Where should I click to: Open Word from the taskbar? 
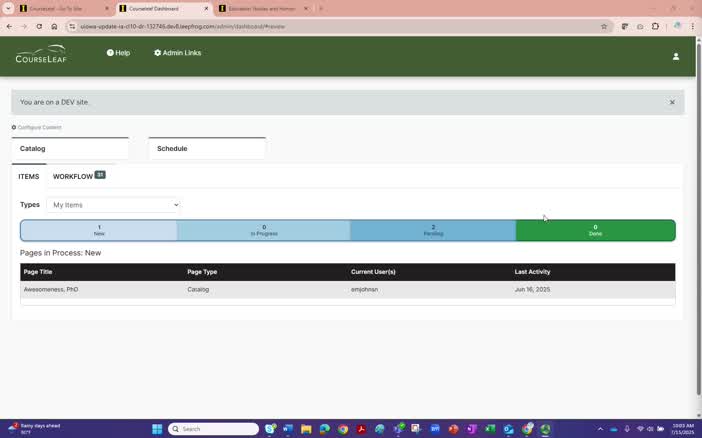tap(288, 429)
